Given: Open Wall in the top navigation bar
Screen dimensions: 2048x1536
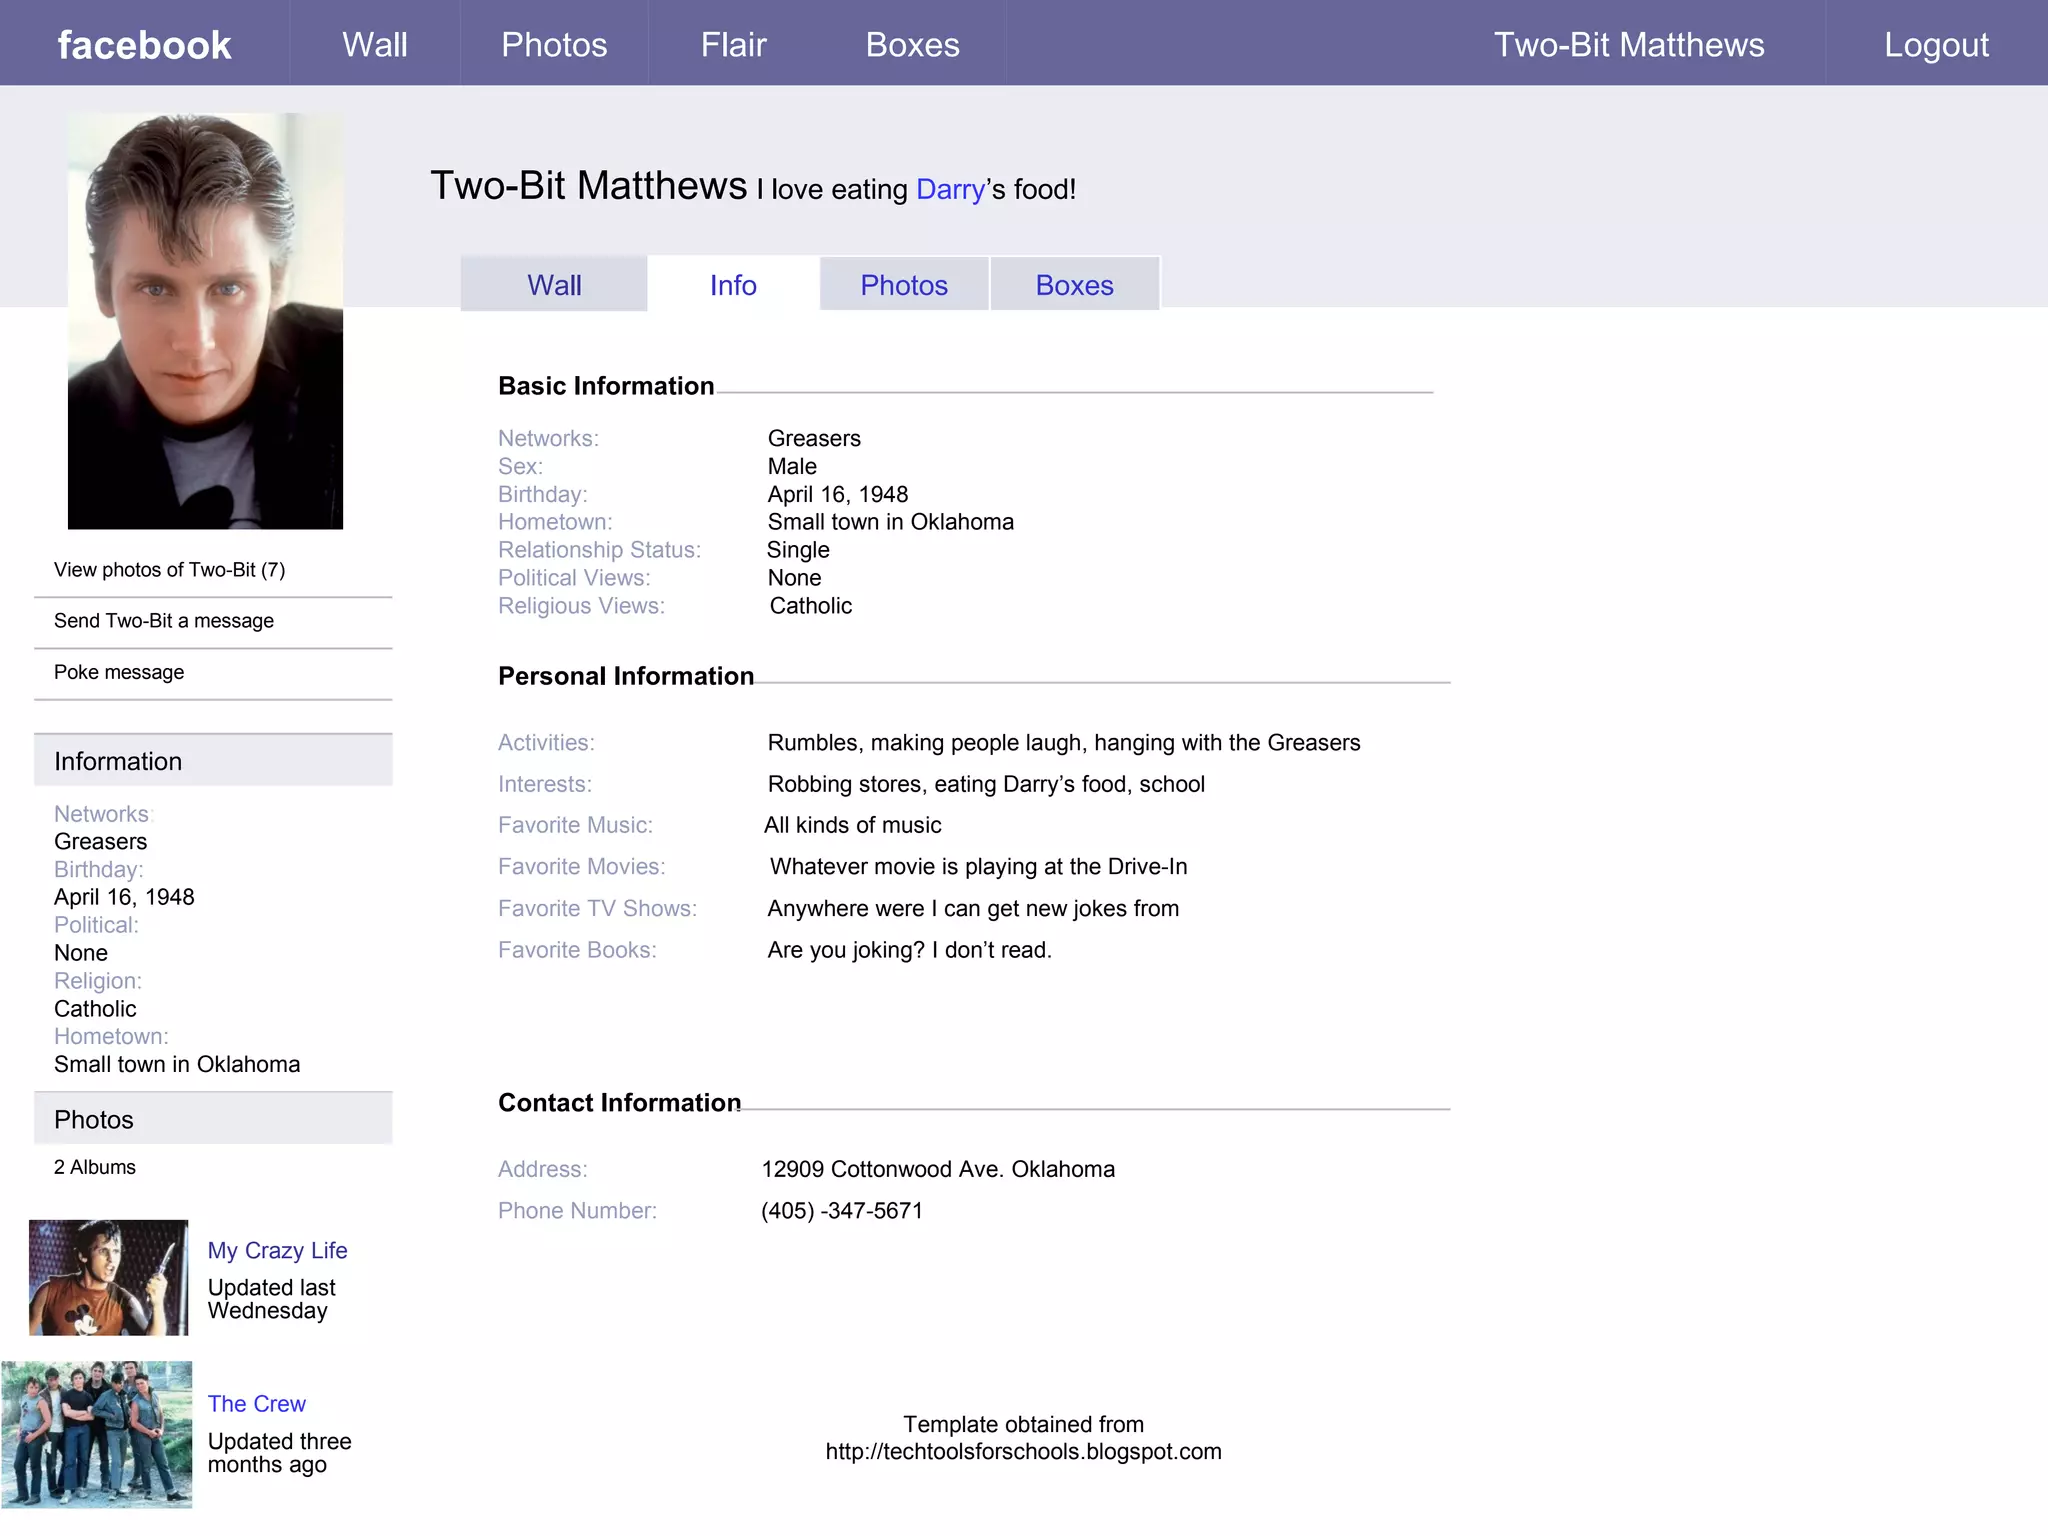Looking at the screenshot, I should pyautogui.click(x=375, y=45).
